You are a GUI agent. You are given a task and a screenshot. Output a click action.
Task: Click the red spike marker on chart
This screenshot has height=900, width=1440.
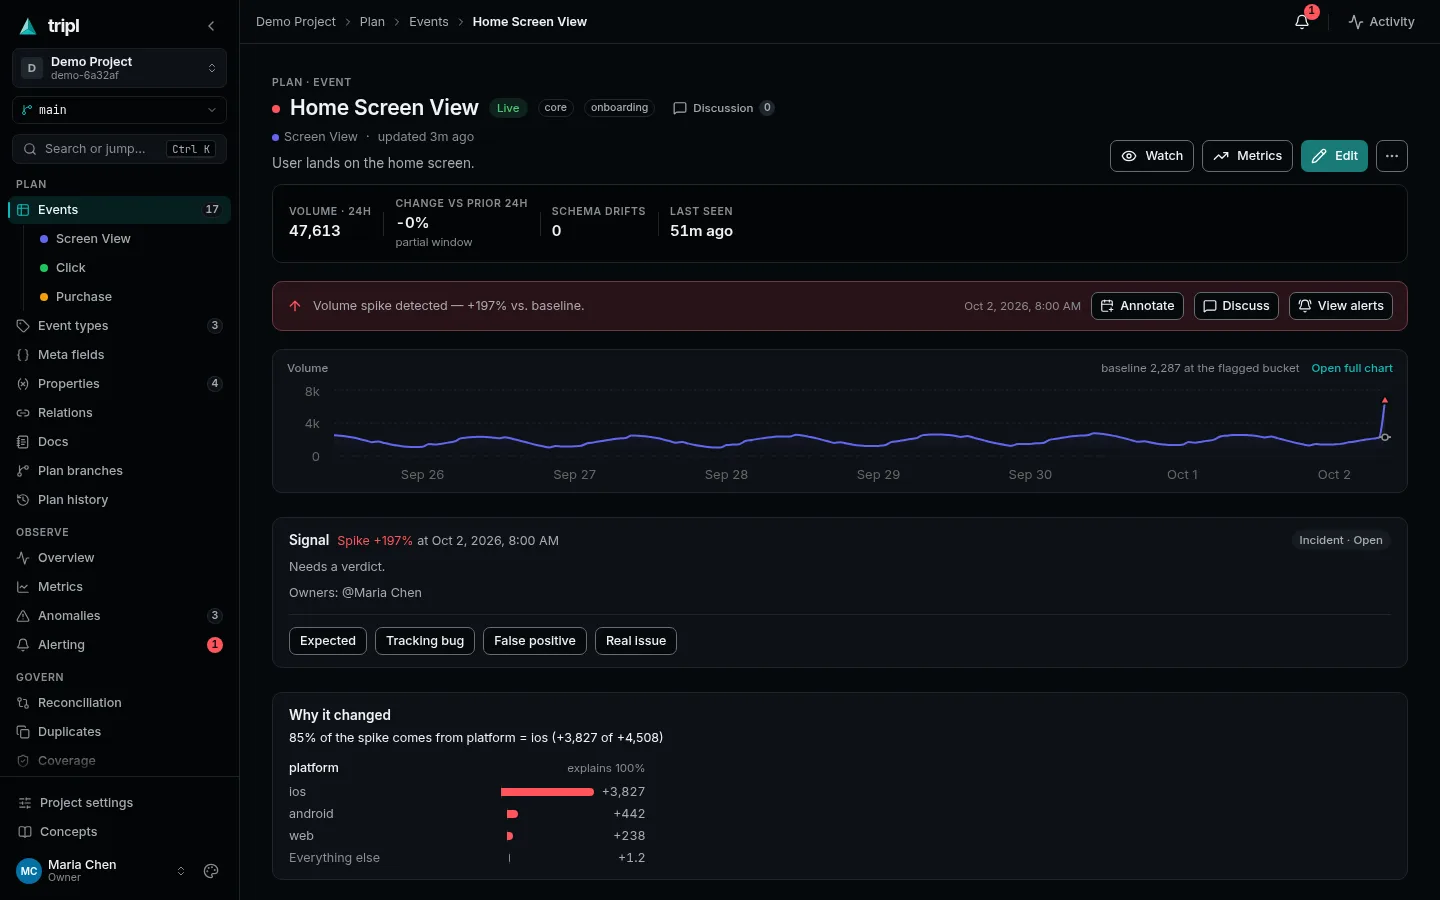click(x=1385, y=400)
